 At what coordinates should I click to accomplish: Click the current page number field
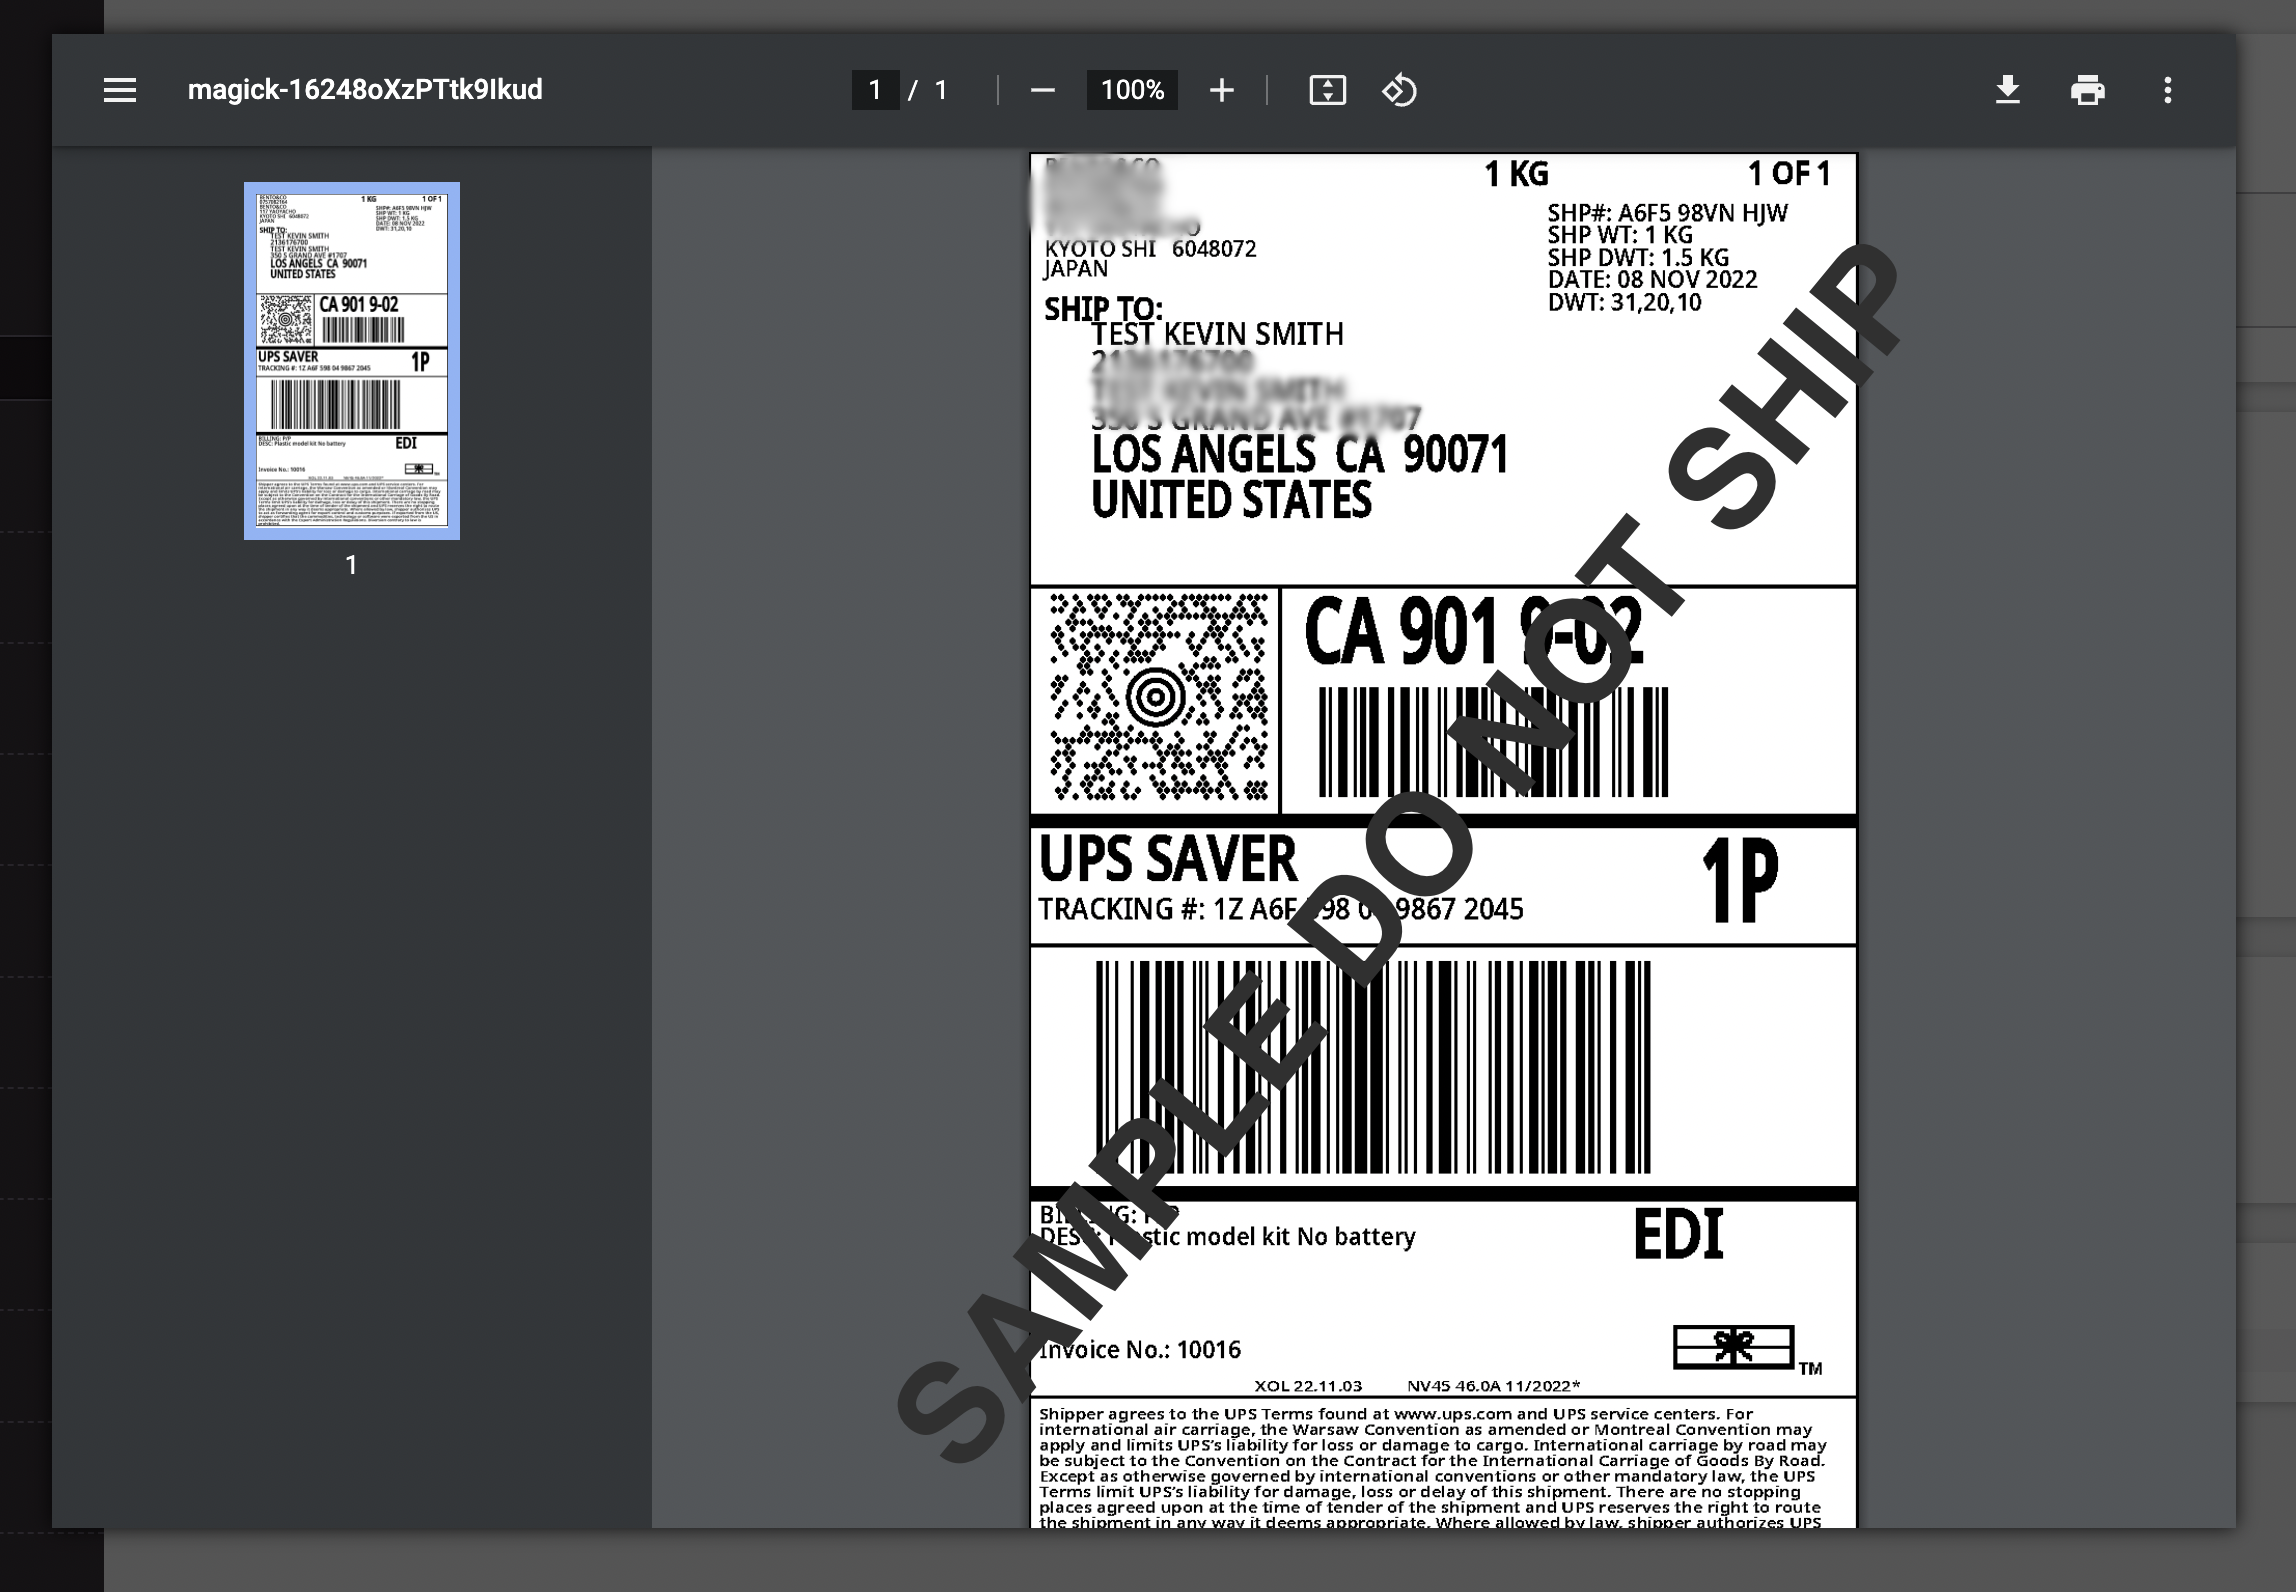pos(875,90)
